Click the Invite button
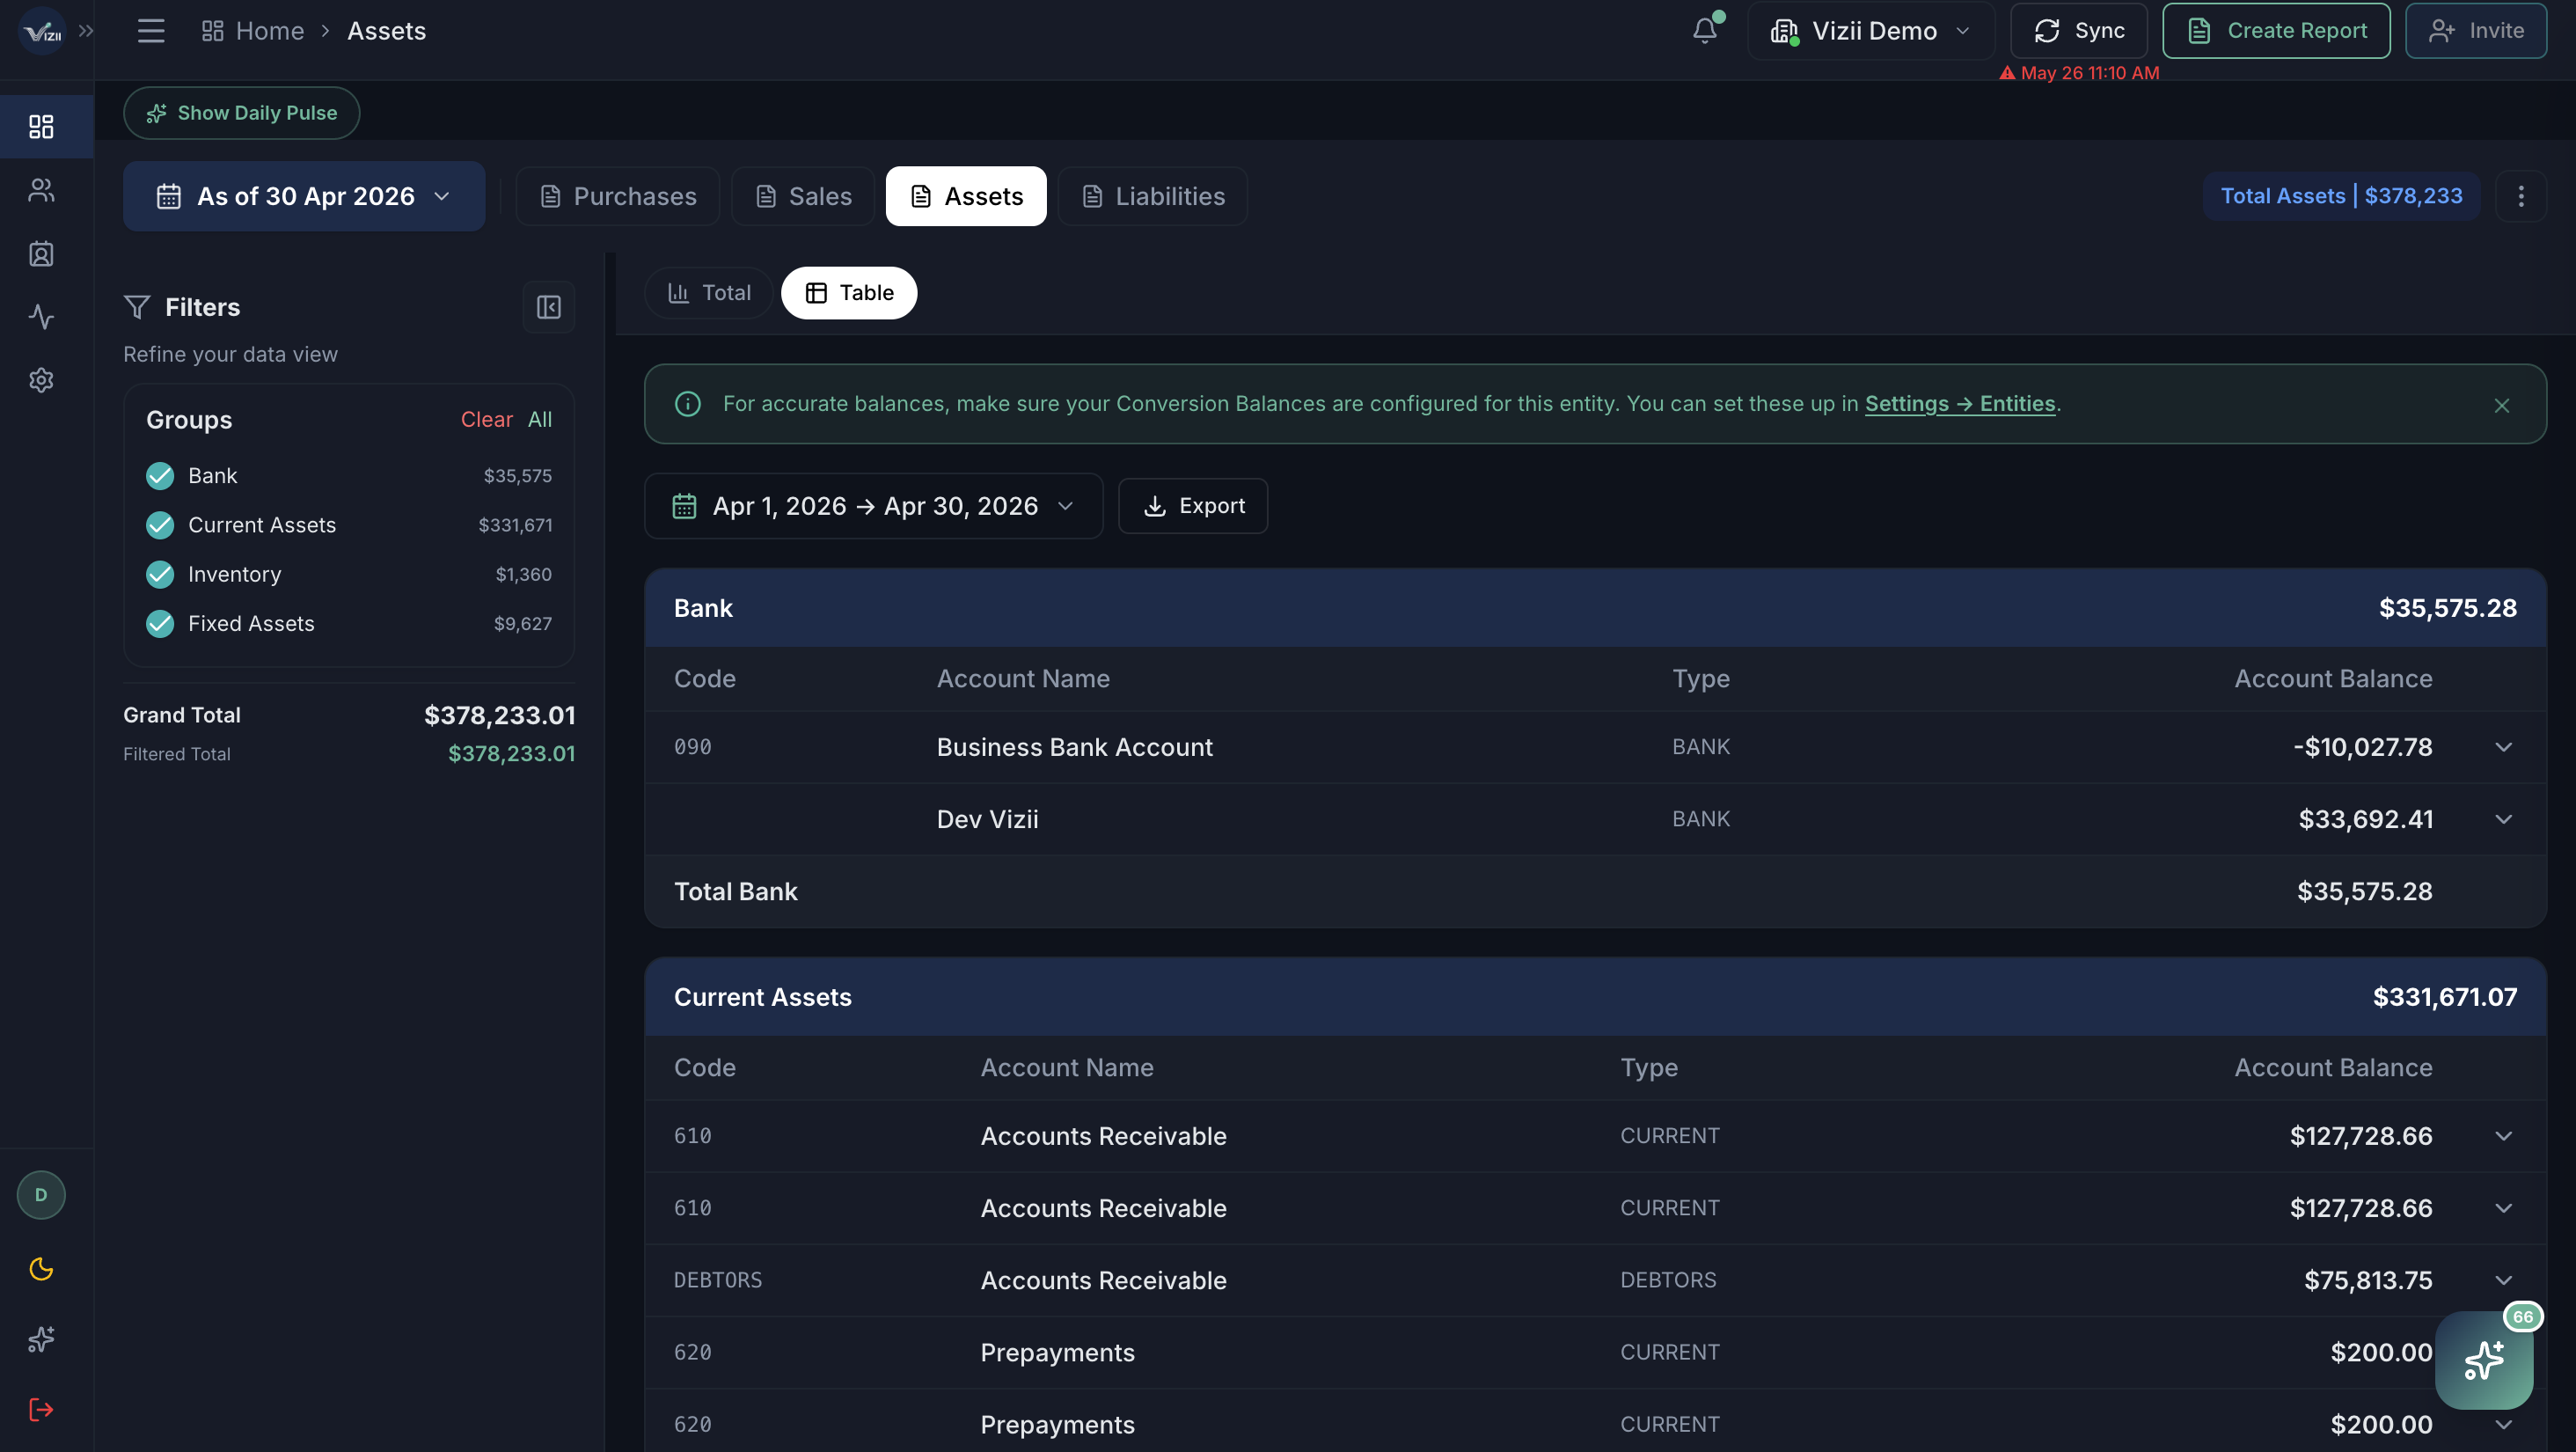The image size is (2576, 1452). tap(2476, 31)
